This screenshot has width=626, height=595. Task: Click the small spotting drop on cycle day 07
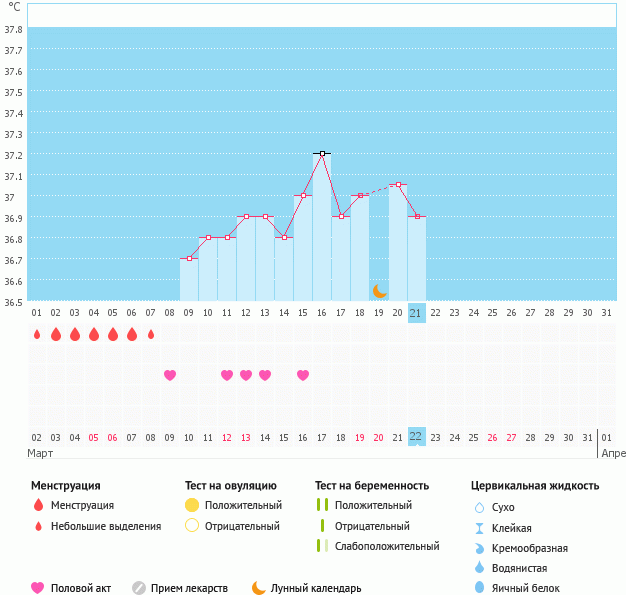[151, 335]
